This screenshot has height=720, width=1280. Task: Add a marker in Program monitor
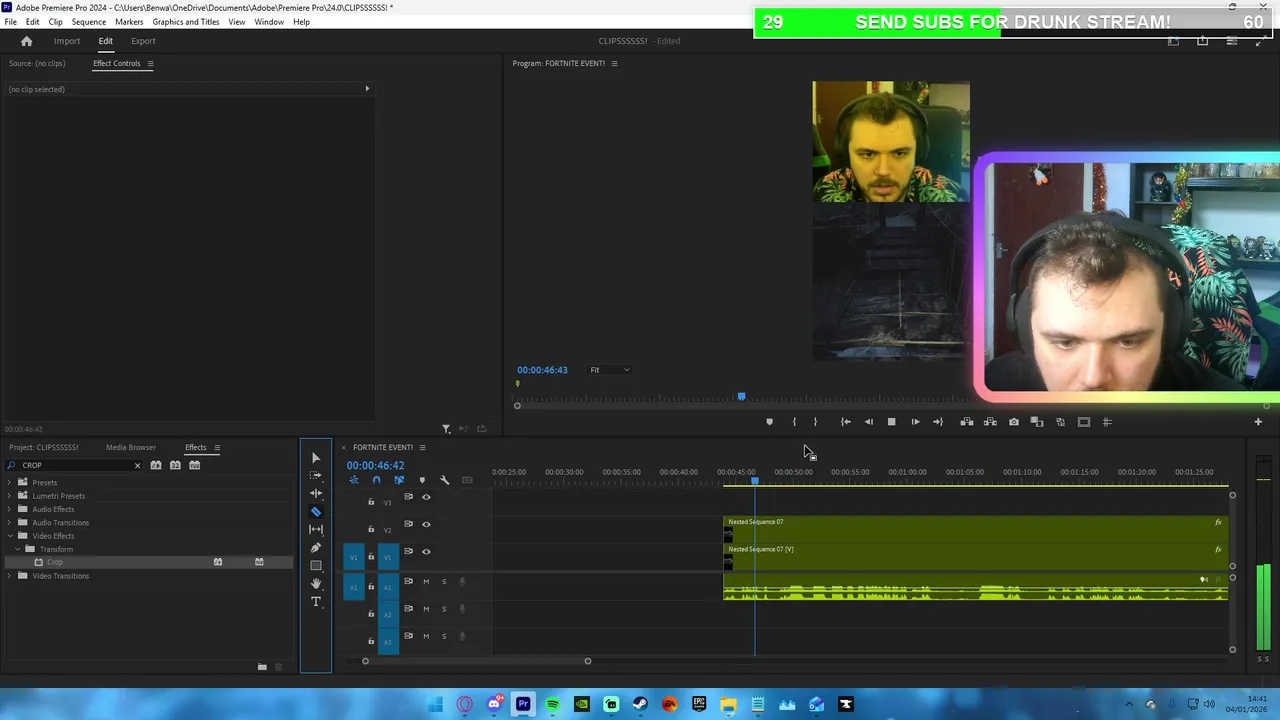coord(769,422)
